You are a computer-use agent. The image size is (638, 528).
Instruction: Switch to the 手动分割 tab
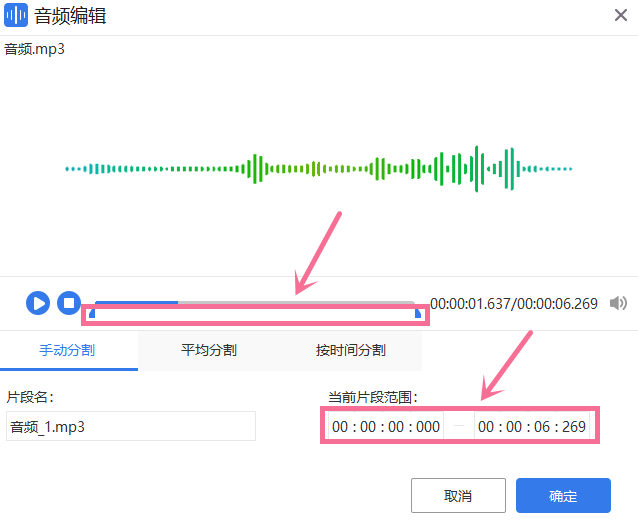[x=68, y=350]
